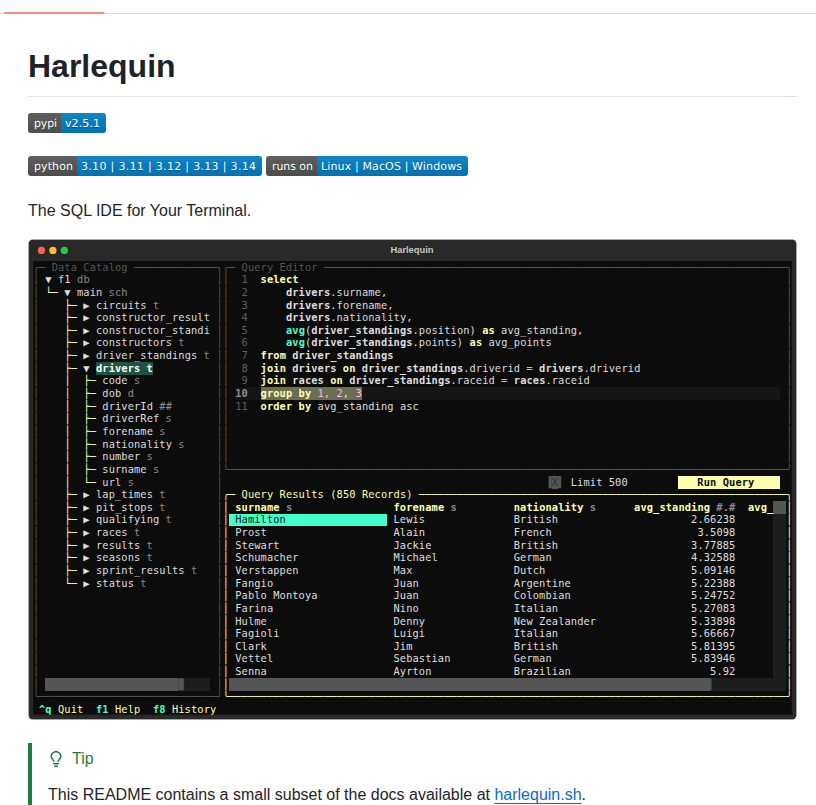Expand the races table
The width and height of the screenshot is (816, 805).
pos(85,532)
